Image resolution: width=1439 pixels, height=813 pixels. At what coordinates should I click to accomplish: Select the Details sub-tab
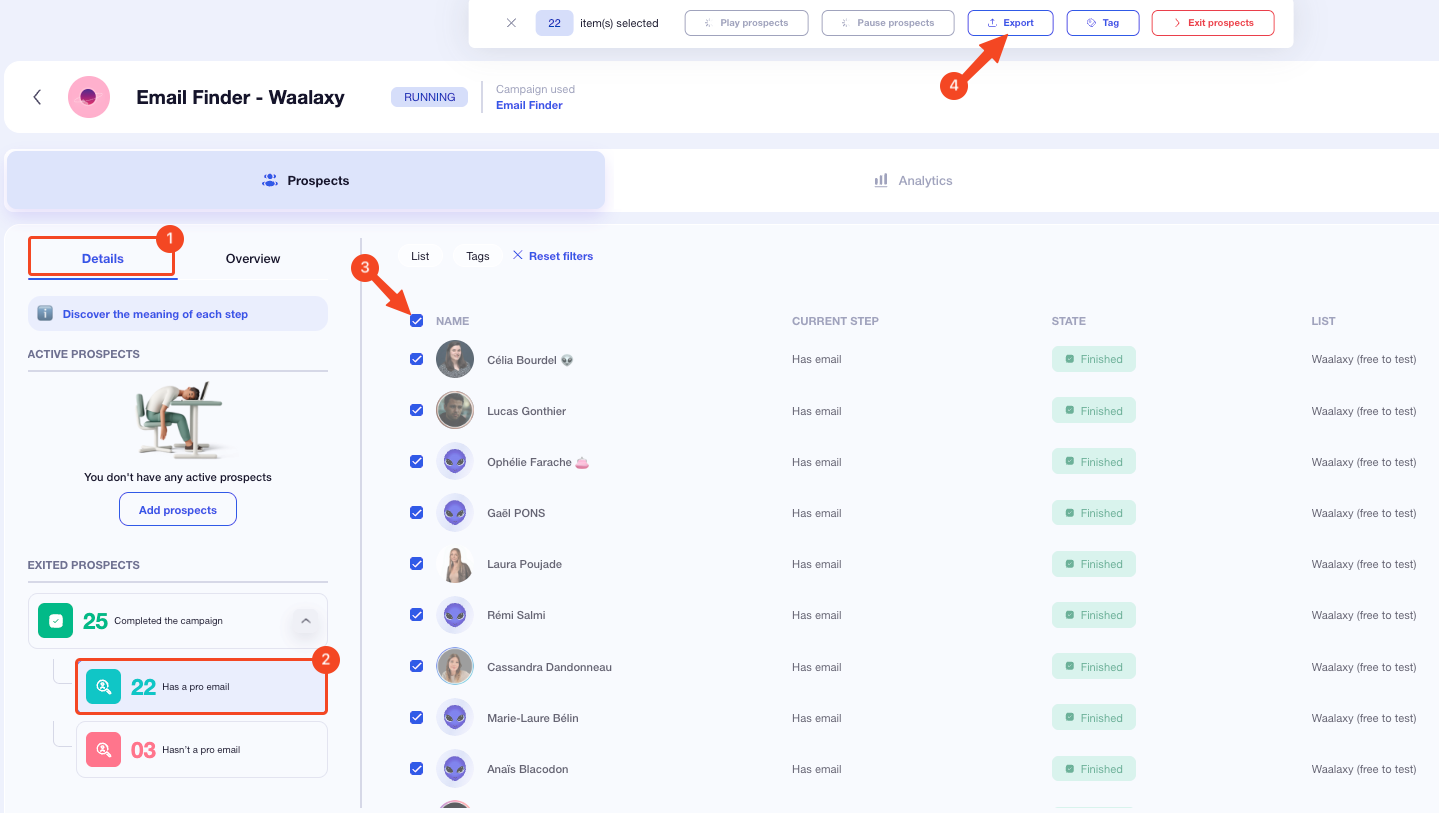click(102, 258)
